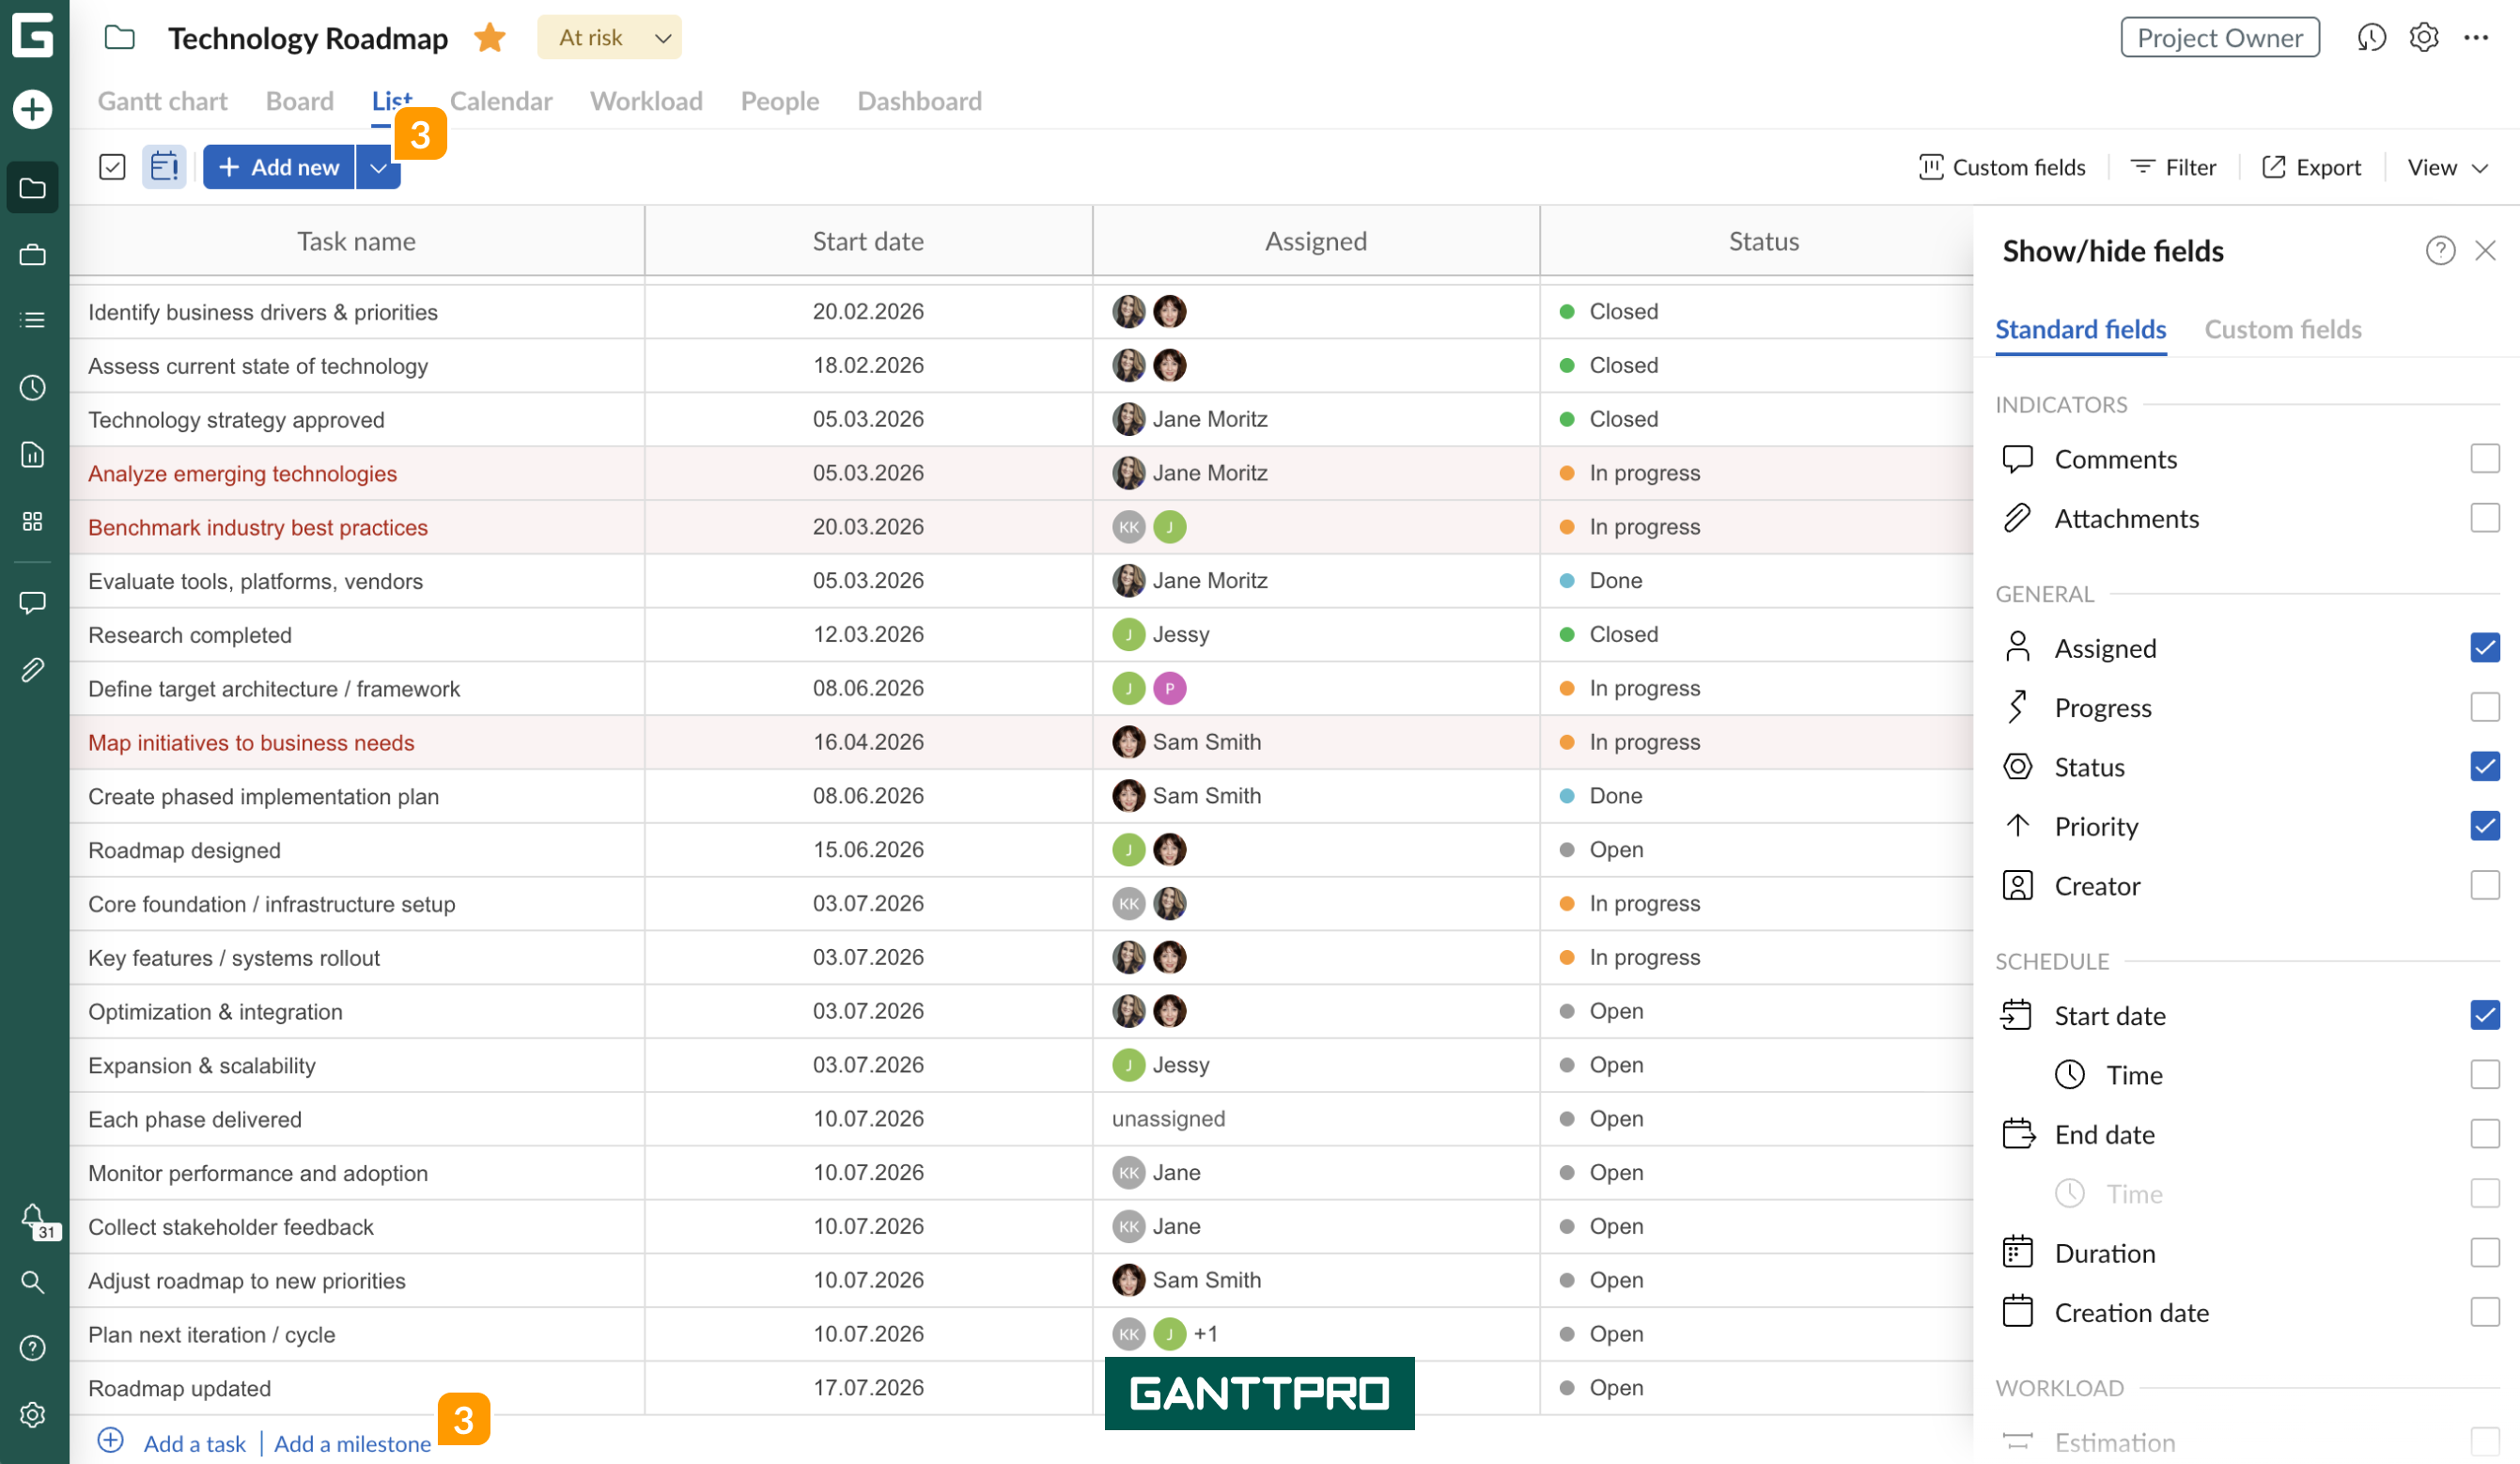Screen dimensions: 2520x1464
Task: Switch to the Workload tab
Action: (647, 101)
